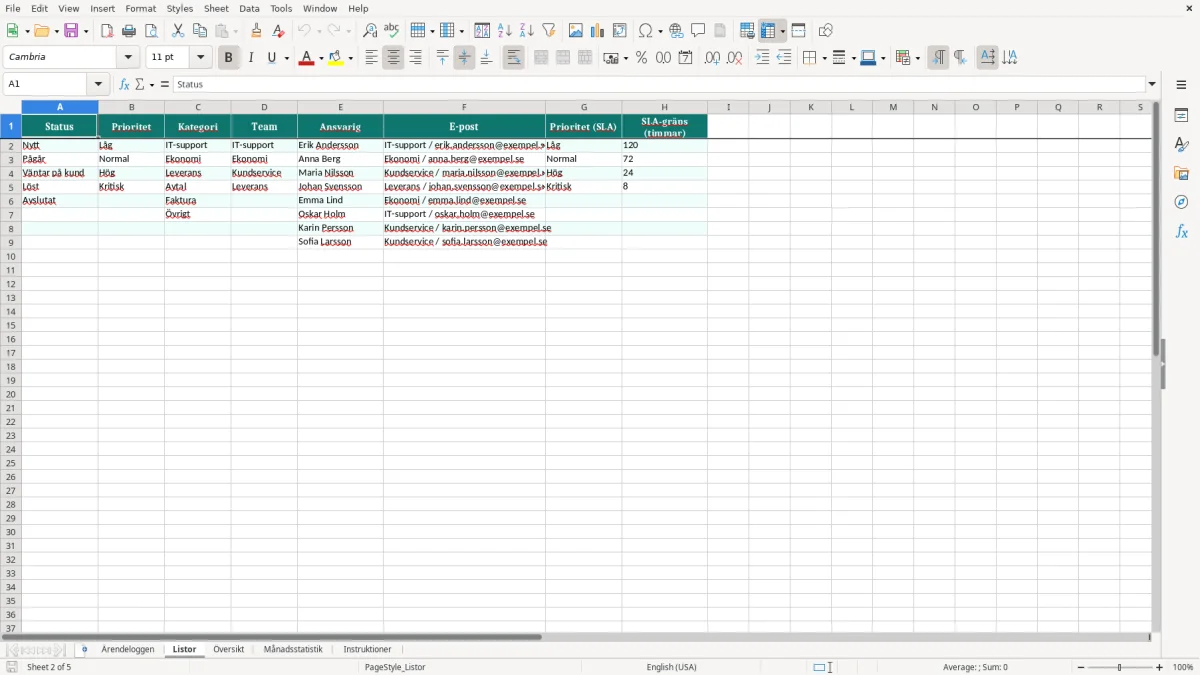Click the Print icon

coord(129,31)
